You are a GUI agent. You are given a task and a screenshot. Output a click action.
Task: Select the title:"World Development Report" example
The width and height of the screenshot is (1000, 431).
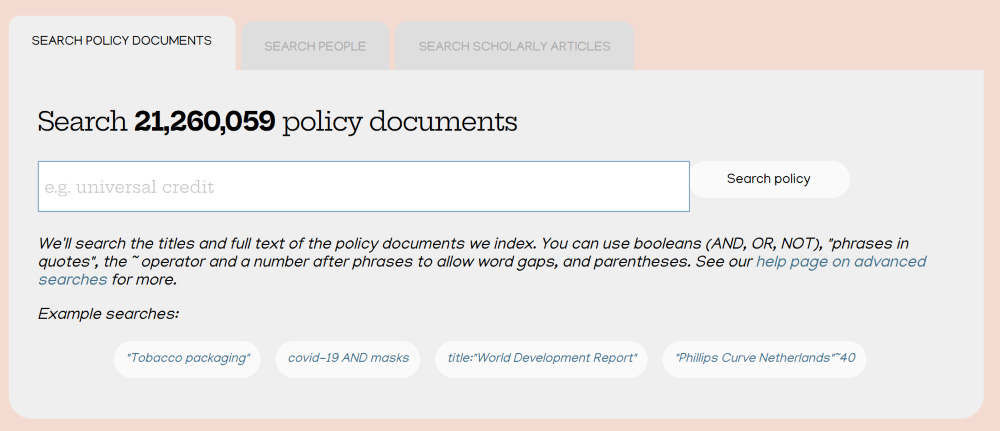[x=541, y=358]
